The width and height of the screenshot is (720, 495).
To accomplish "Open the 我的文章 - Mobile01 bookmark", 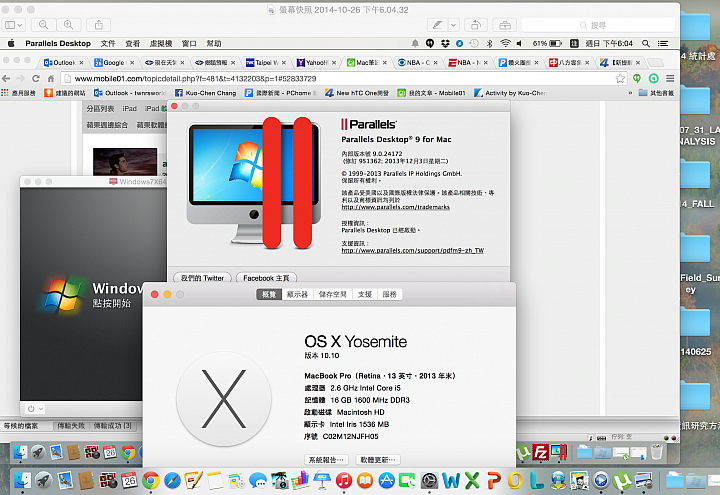I will click(x=432, y=93).
